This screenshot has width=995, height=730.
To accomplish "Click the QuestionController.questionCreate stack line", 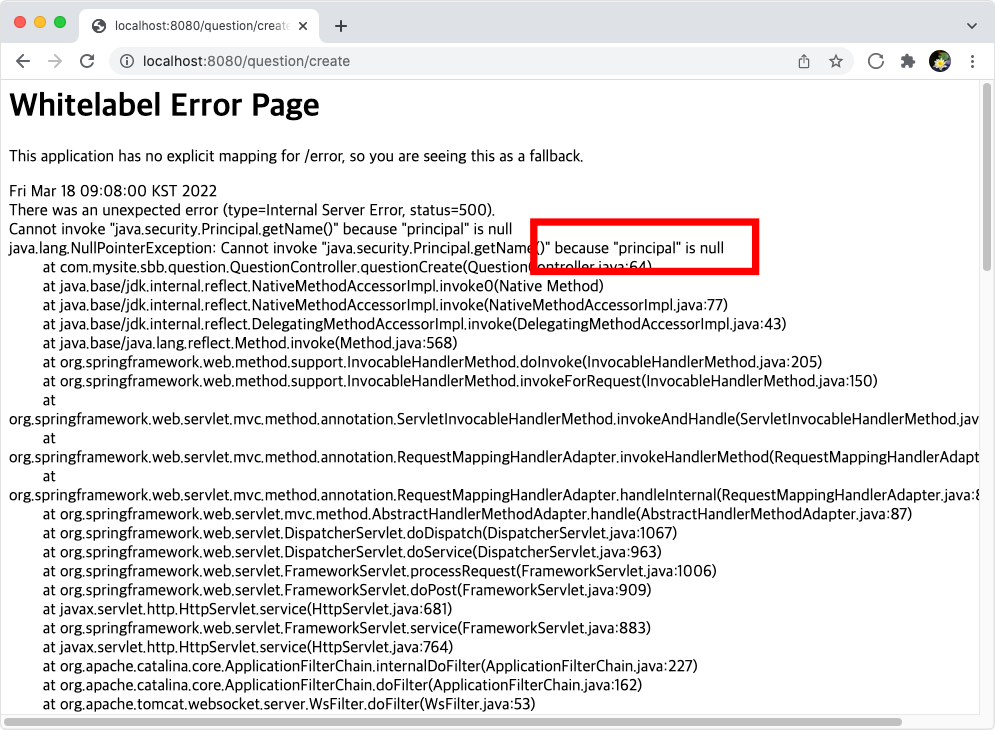I will [x=347, y=267].
